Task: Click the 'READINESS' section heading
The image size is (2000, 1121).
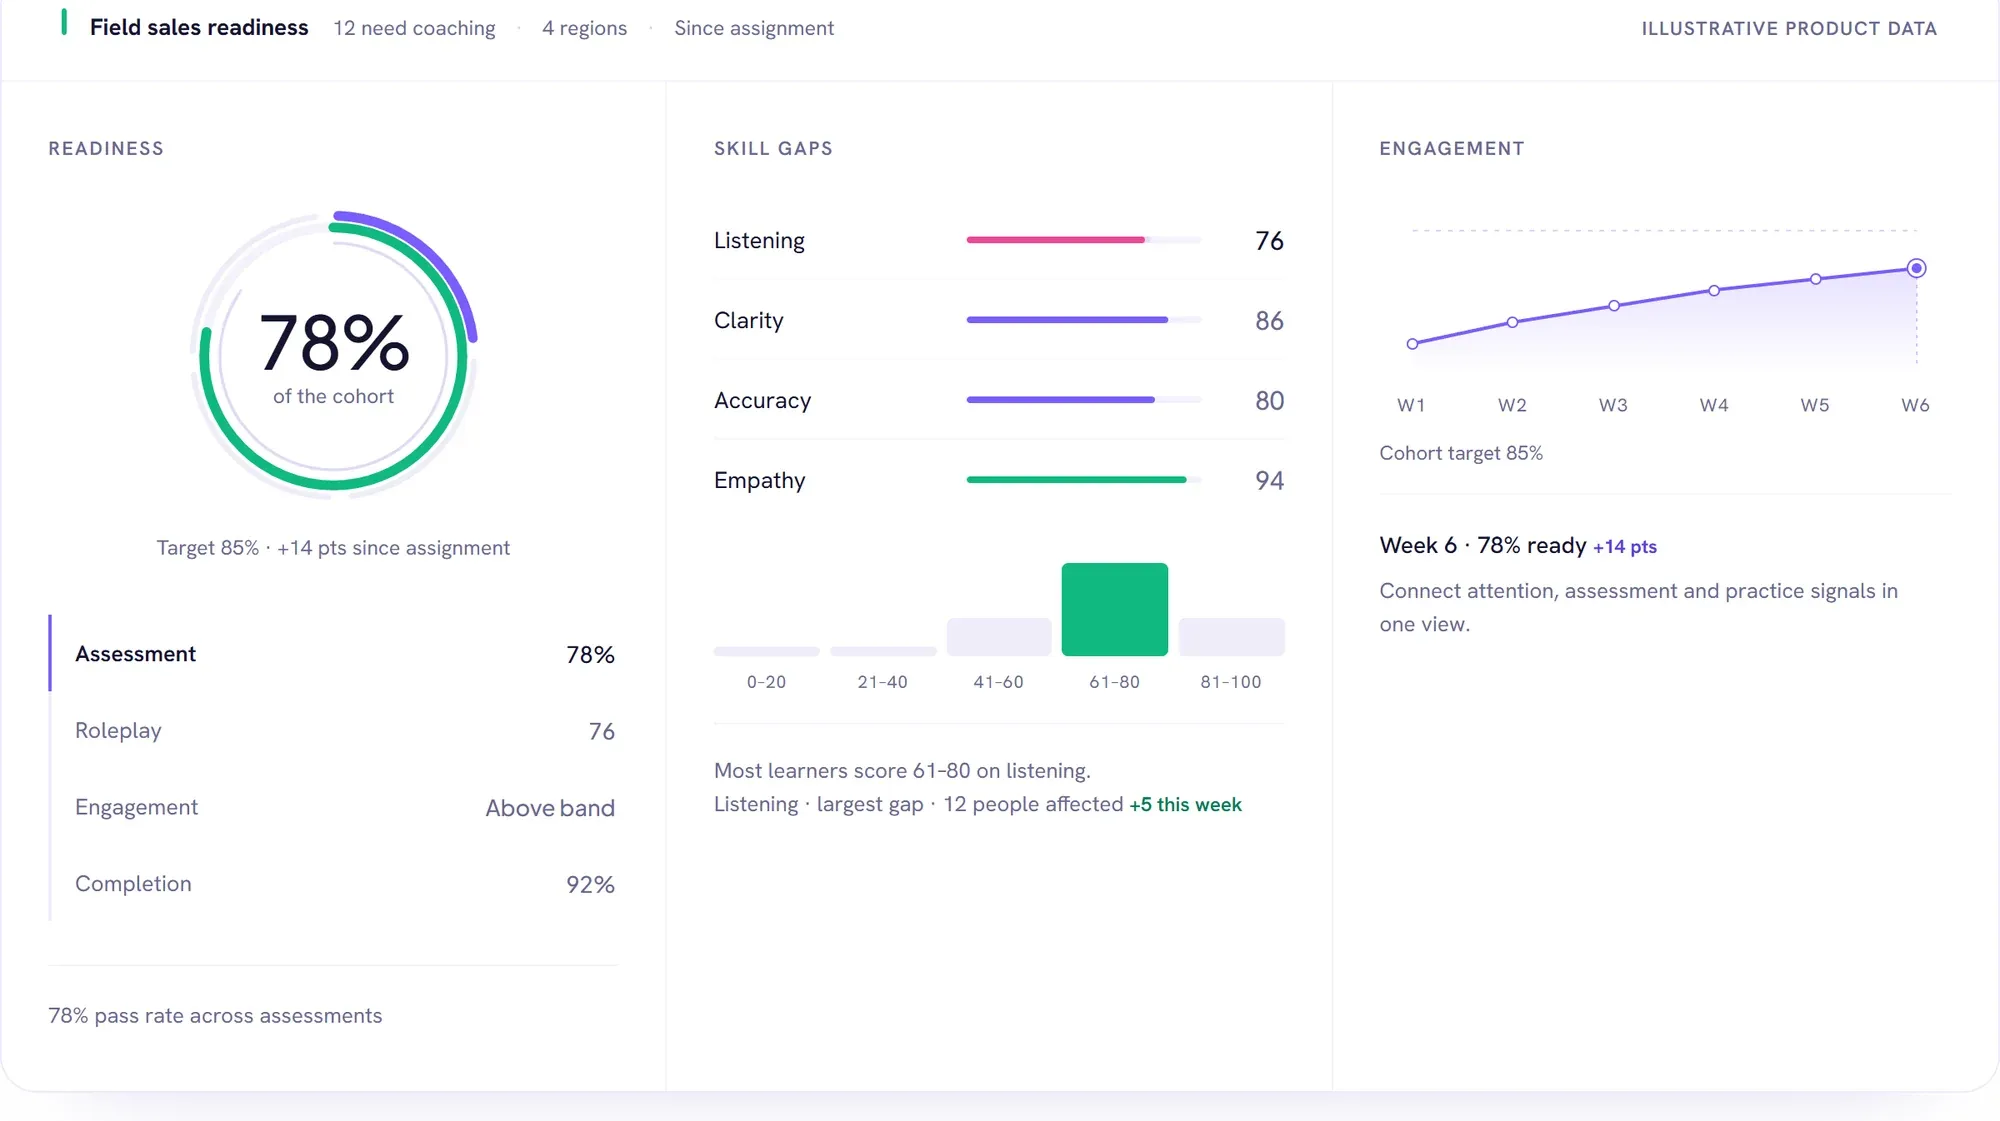Action: [x=106, y=149]
